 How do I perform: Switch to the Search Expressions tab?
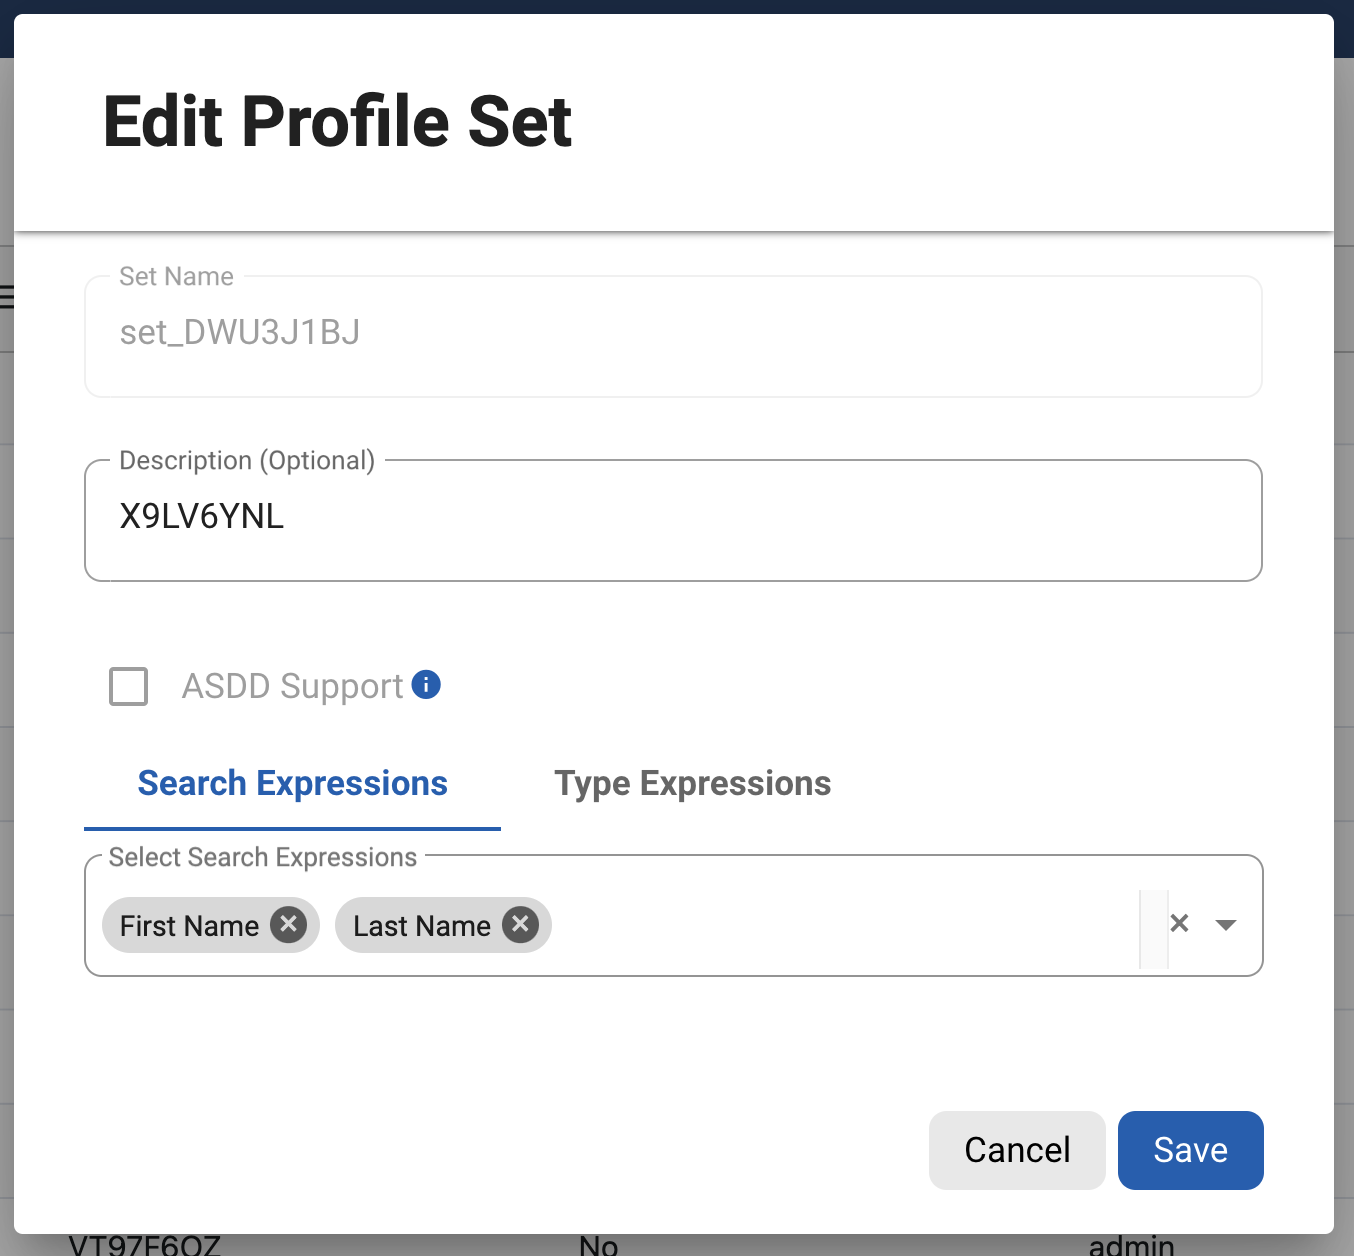[x=292, y=784]
